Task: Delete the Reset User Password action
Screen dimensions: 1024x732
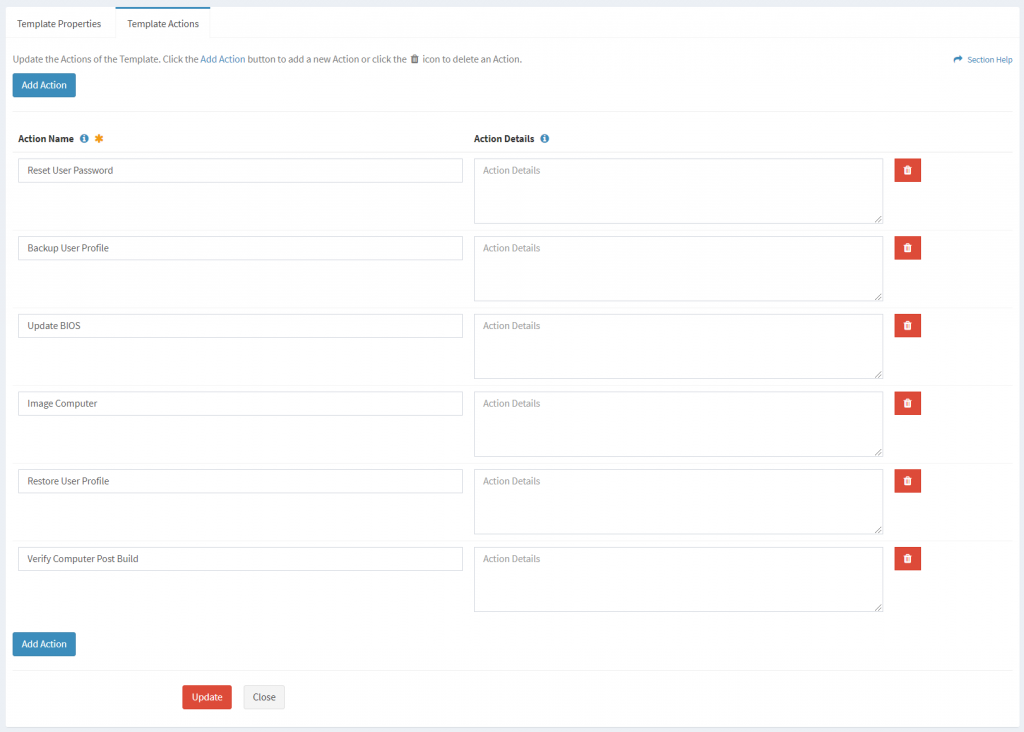Action: point(907,169)
